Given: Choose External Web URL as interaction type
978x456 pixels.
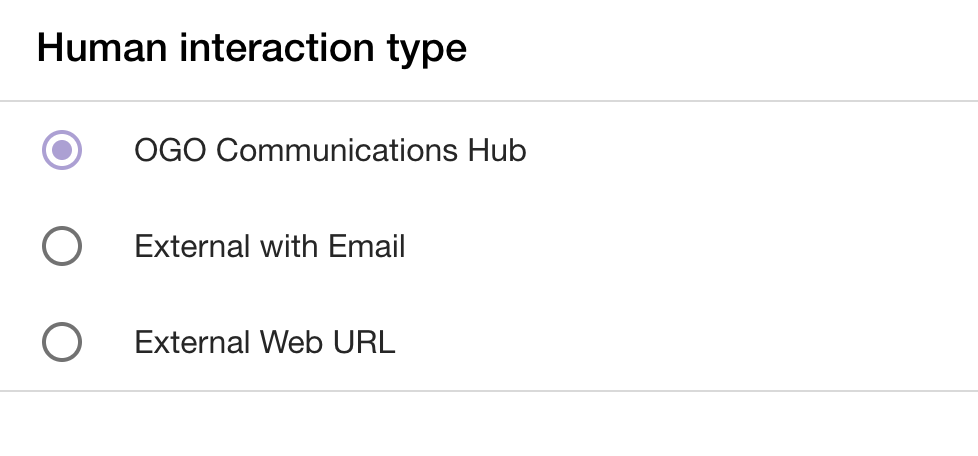Looking at the screenshot, I should pos(62,343).
